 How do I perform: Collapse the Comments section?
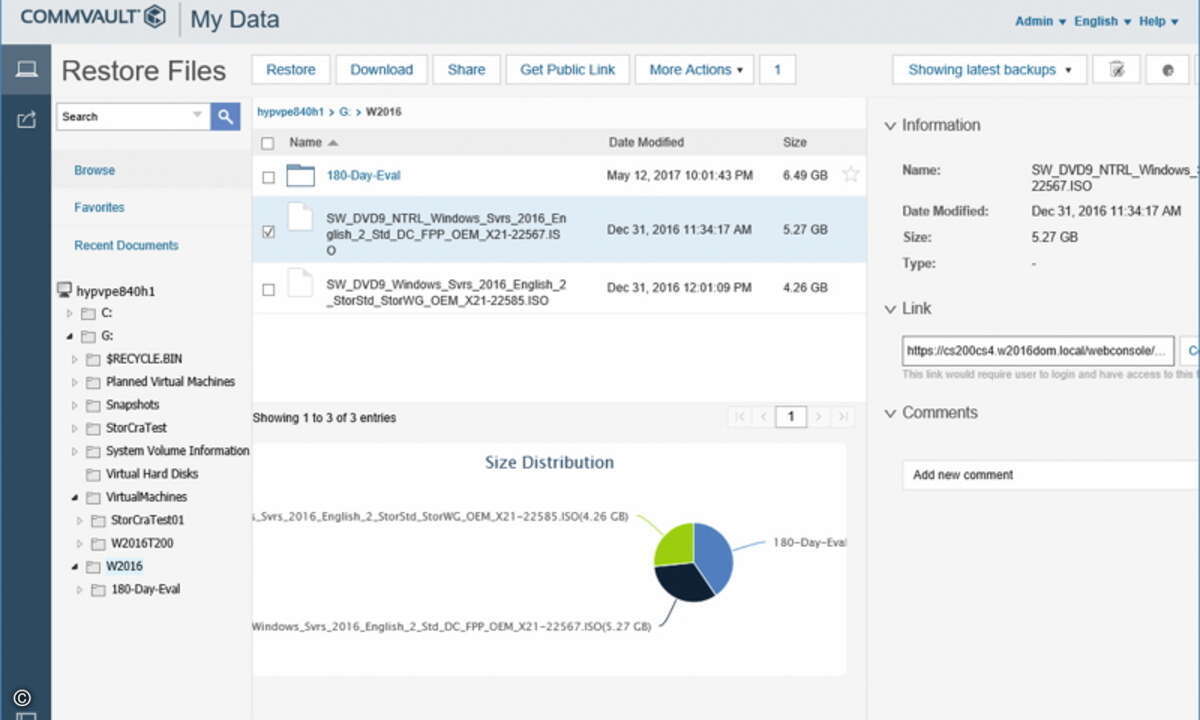tap(891, 413)
